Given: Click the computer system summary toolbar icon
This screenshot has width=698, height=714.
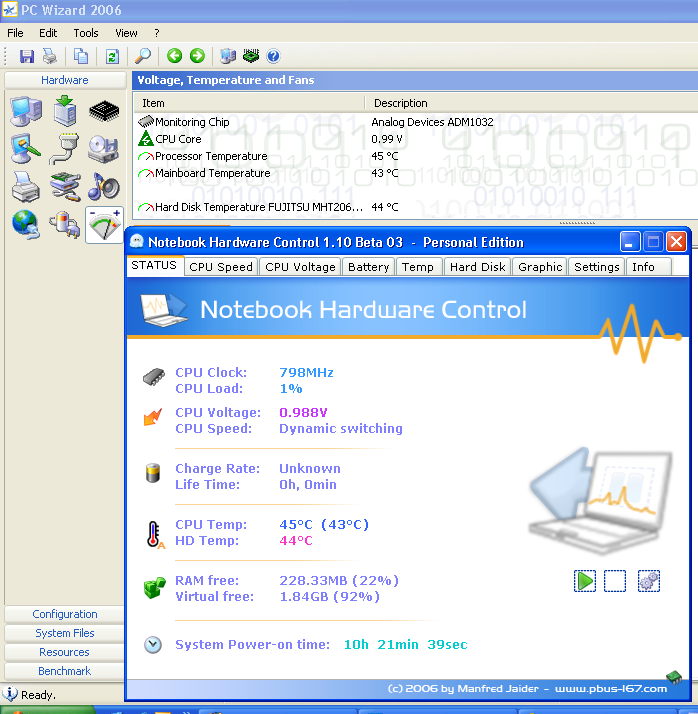Looking at the screenshot, I should (x=228, y=56).
